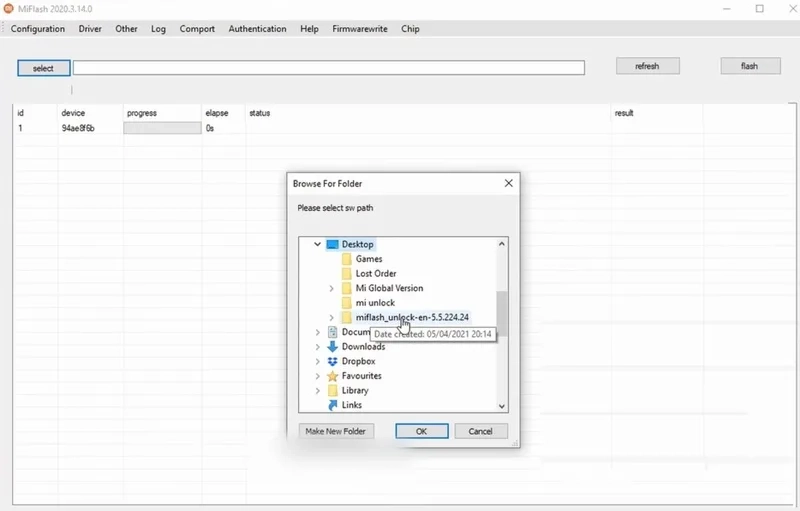This screenshot has width=800, height=511.
Task: Click the MiFlash app icon in title bar
Action: 8,9
